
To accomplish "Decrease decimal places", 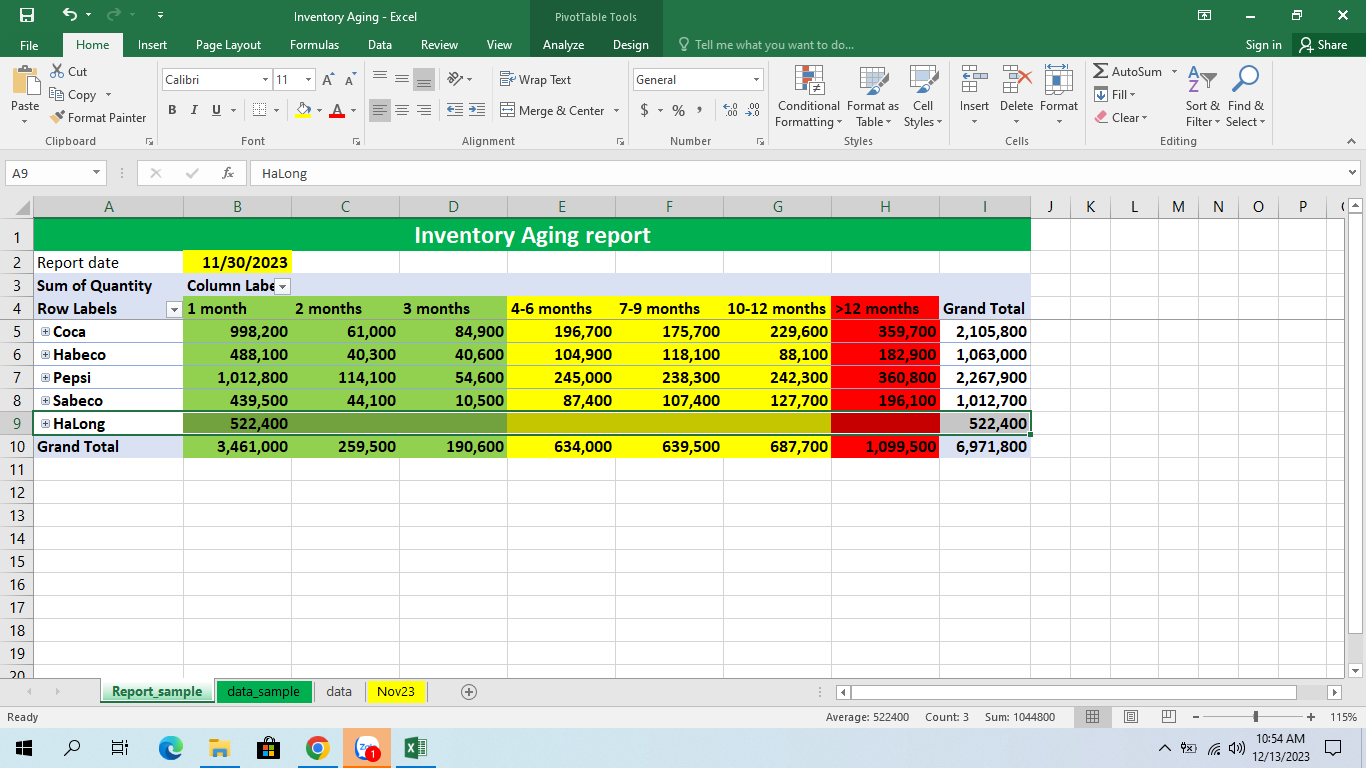I will (753, 110).
